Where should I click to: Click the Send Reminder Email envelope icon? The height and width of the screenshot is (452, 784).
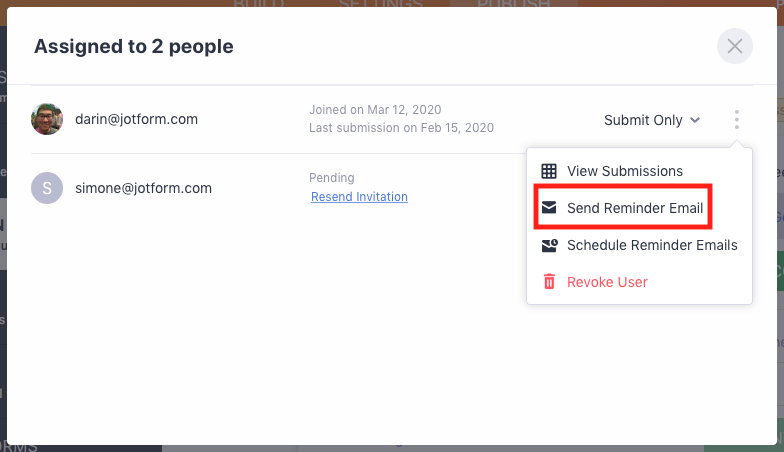[549, 208]
